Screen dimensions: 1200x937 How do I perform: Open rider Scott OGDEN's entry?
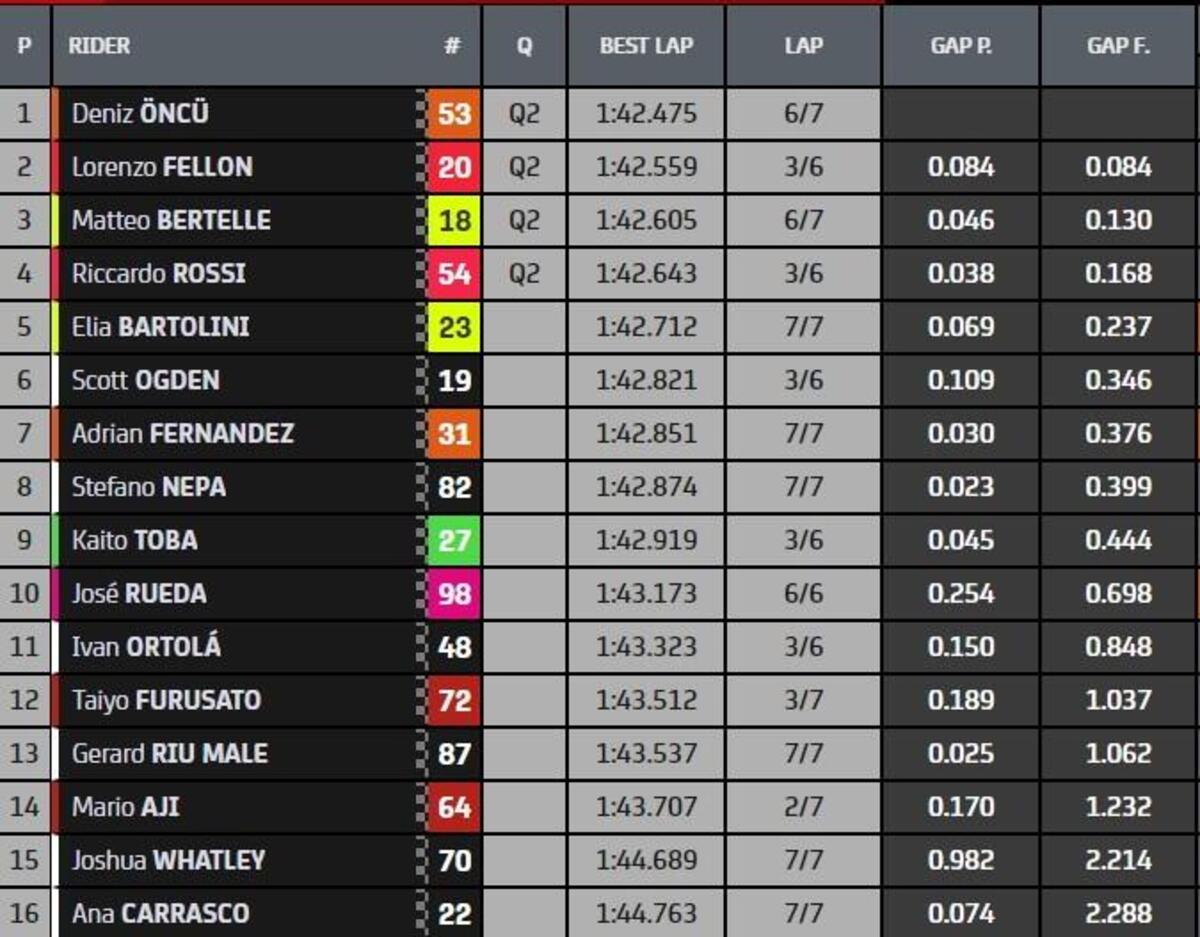pos(146,380)
